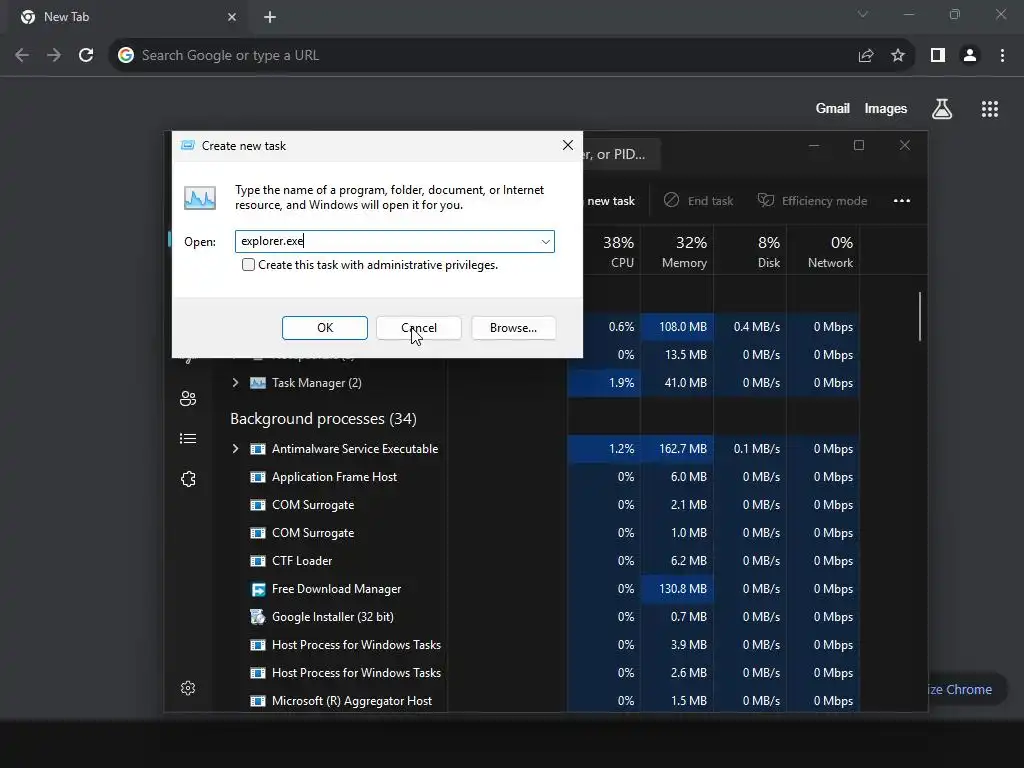The image size is (1024, 768).
Task: Open the Images link
Action: click(x=886, y=108)
